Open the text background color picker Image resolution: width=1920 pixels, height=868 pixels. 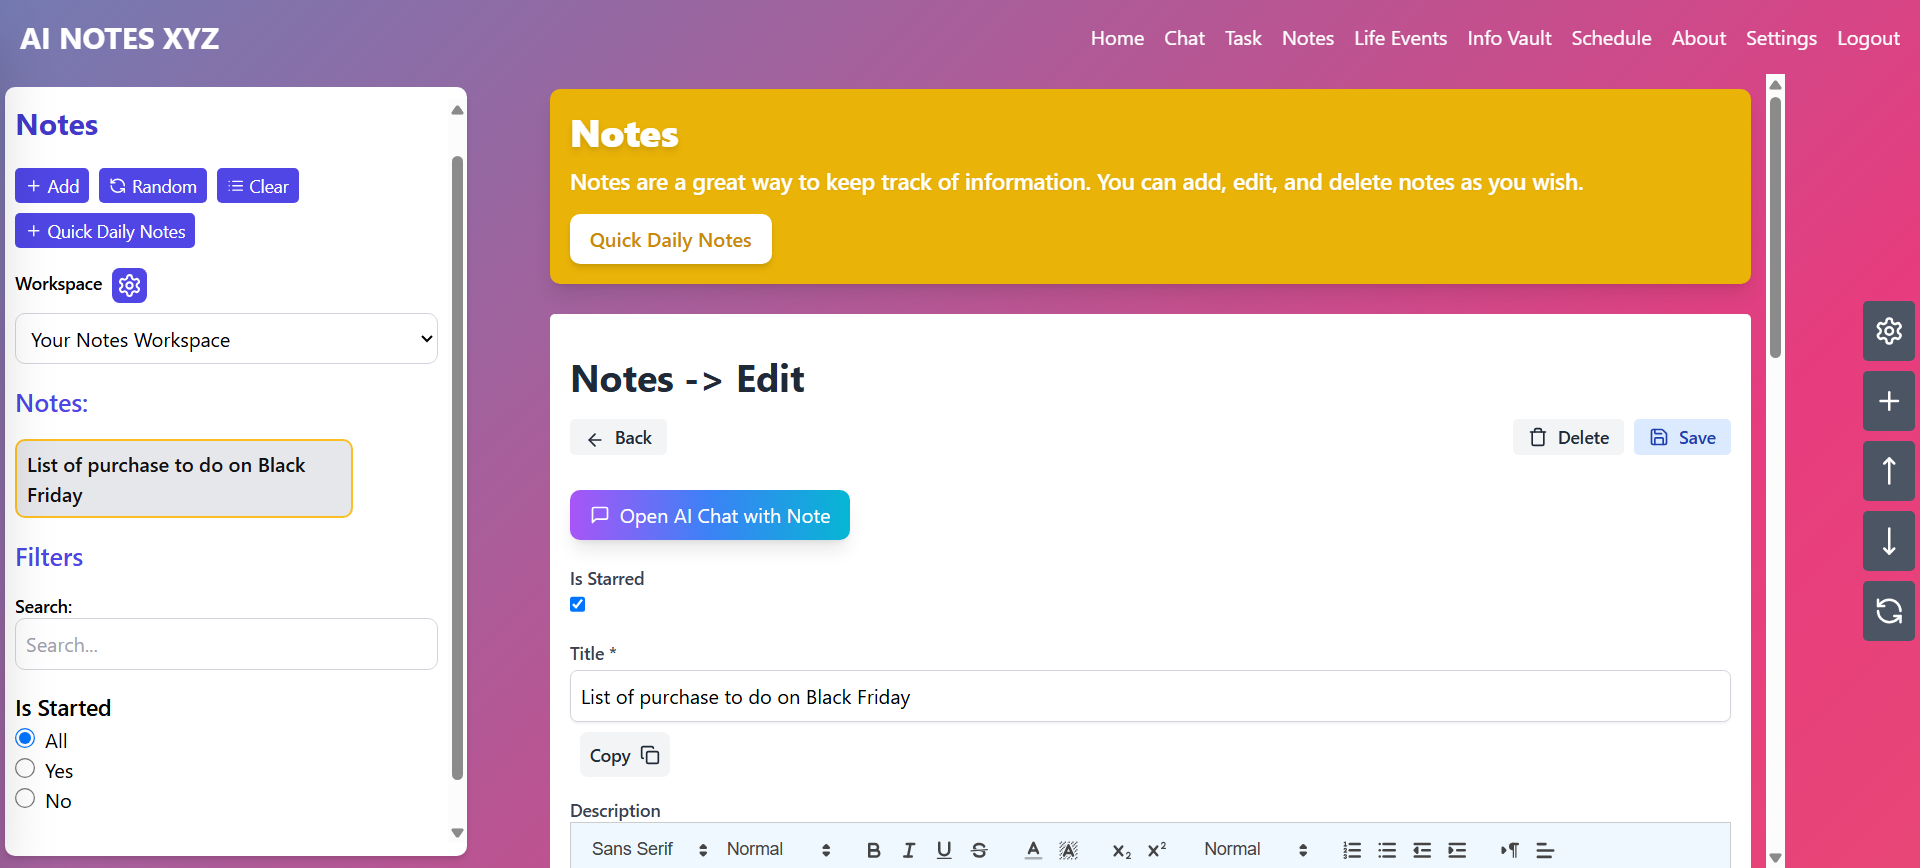(1068, 850)
